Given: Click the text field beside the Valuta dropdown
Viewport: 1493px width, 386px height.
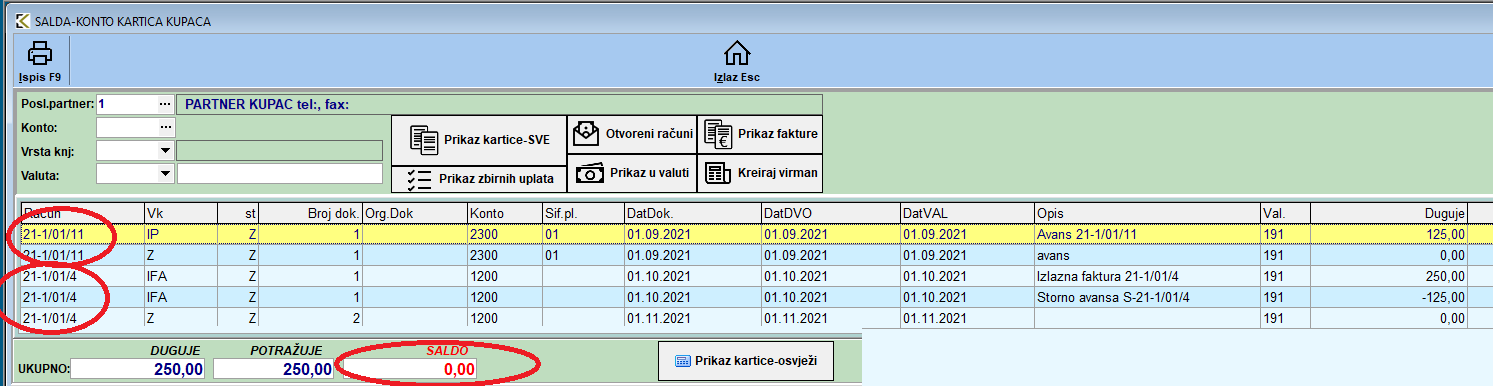Looking at the screenshot, I should (x=280, y=174).
